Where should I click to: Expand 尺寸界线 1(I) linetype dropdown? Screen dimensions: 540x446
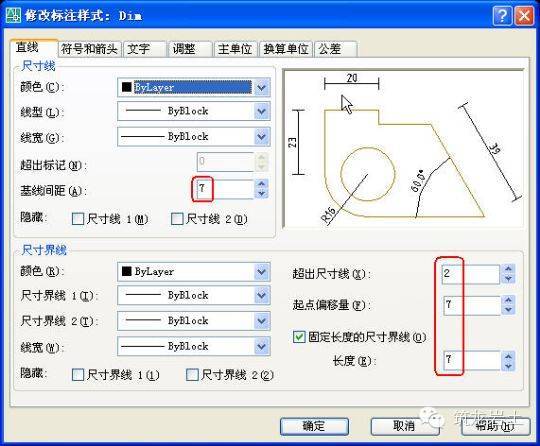[262, 295]
